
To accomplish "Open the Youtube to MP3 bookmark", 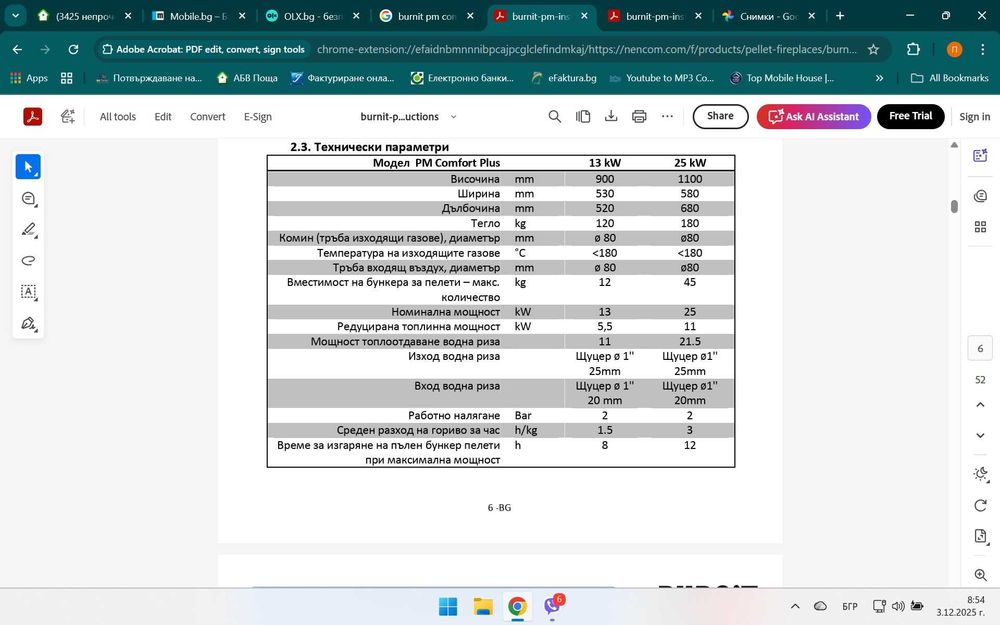I will 661,78.
